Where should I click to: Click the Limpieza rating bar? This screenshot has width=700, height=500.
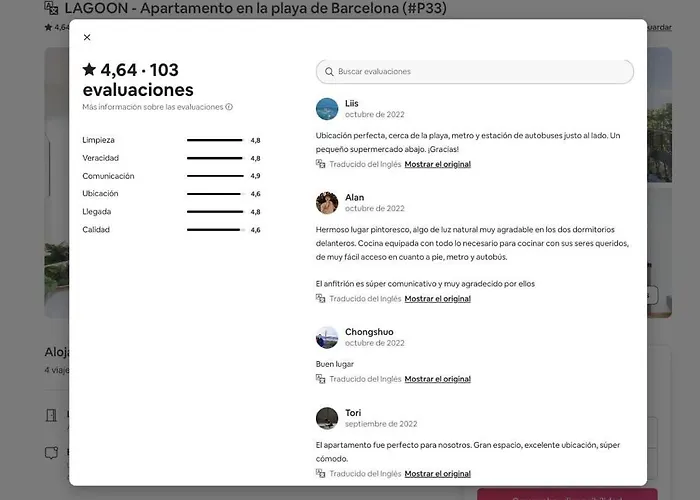click(x=216, y=140)
